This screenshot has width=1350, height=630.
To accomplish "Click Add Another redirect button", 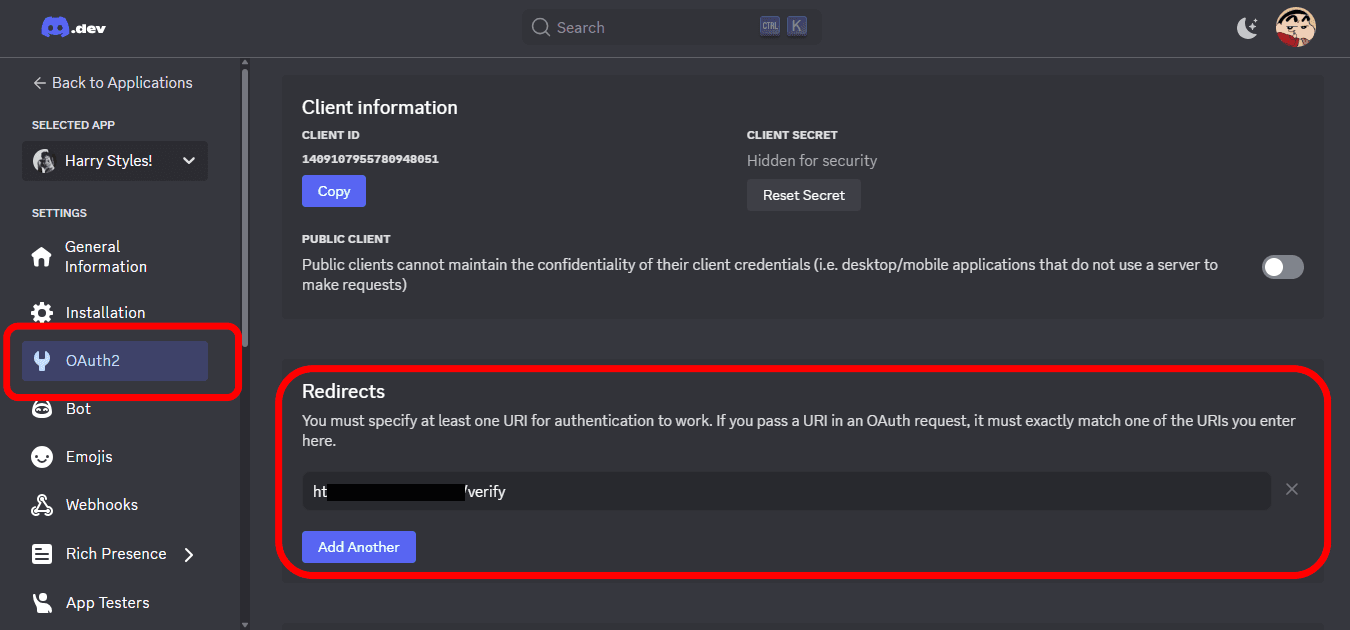I will (x=358, y=547).
